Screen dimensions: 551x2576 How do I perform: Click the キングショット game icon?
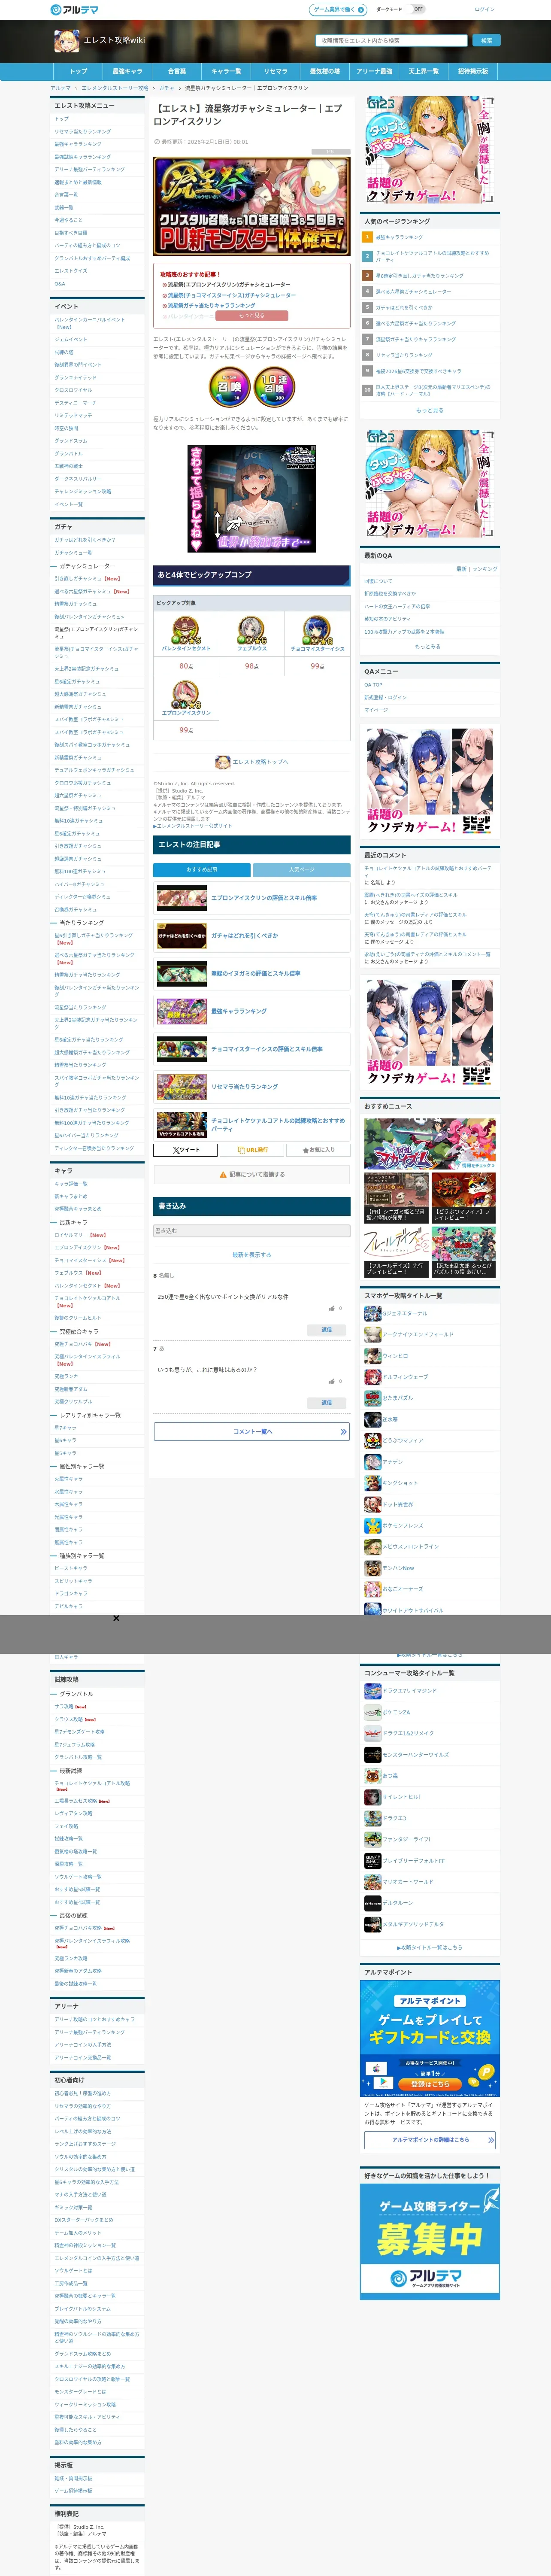point(372,1483)
